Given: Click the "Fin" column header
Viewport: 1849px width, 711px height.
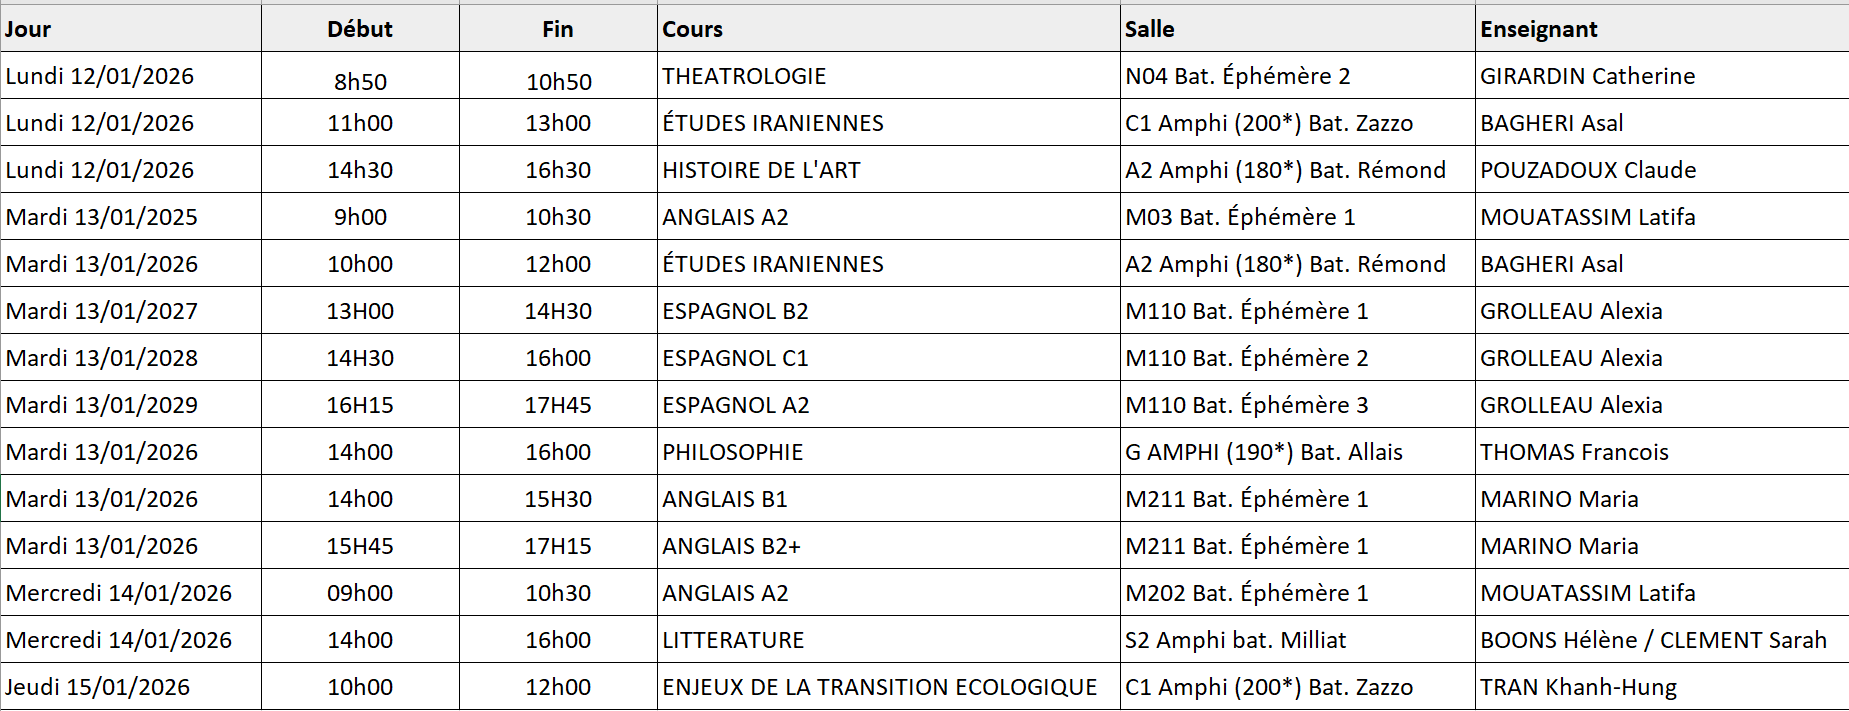Looking at the screenshot, I should 558,29.
